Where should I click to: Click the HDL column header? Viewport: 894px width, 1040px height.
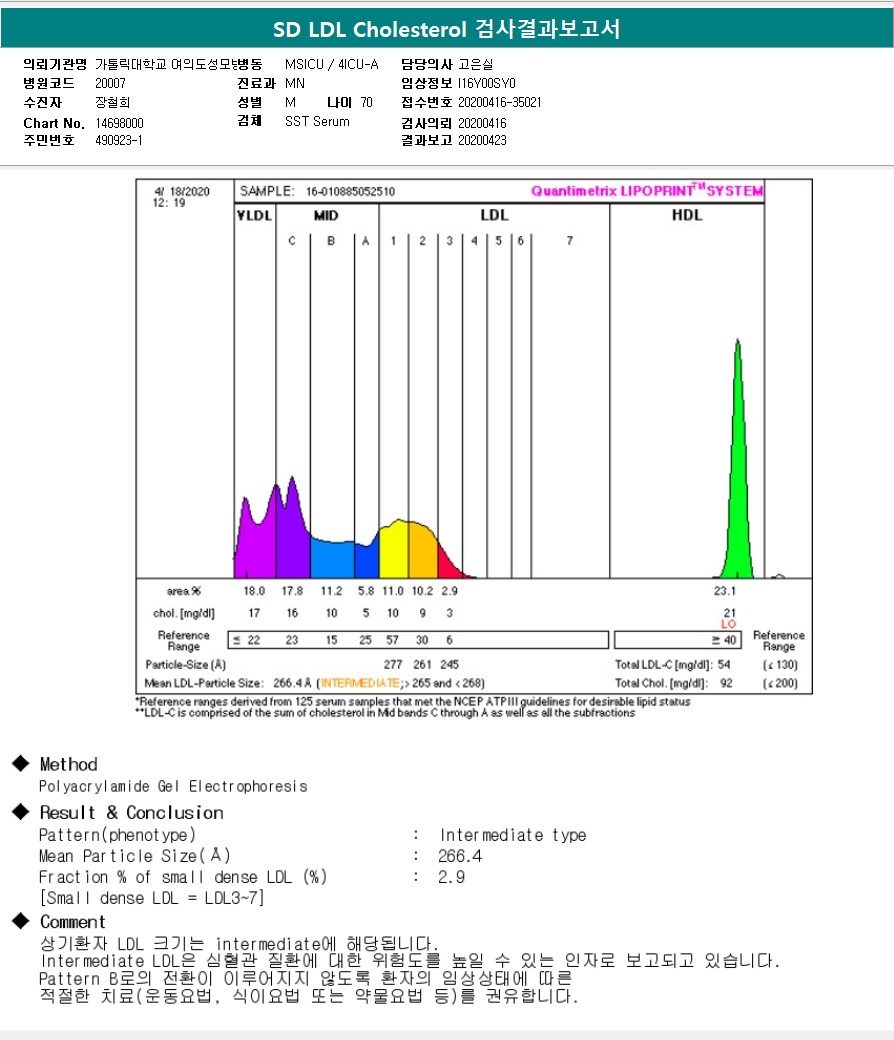pyautogui.click(x=686, y=215)
